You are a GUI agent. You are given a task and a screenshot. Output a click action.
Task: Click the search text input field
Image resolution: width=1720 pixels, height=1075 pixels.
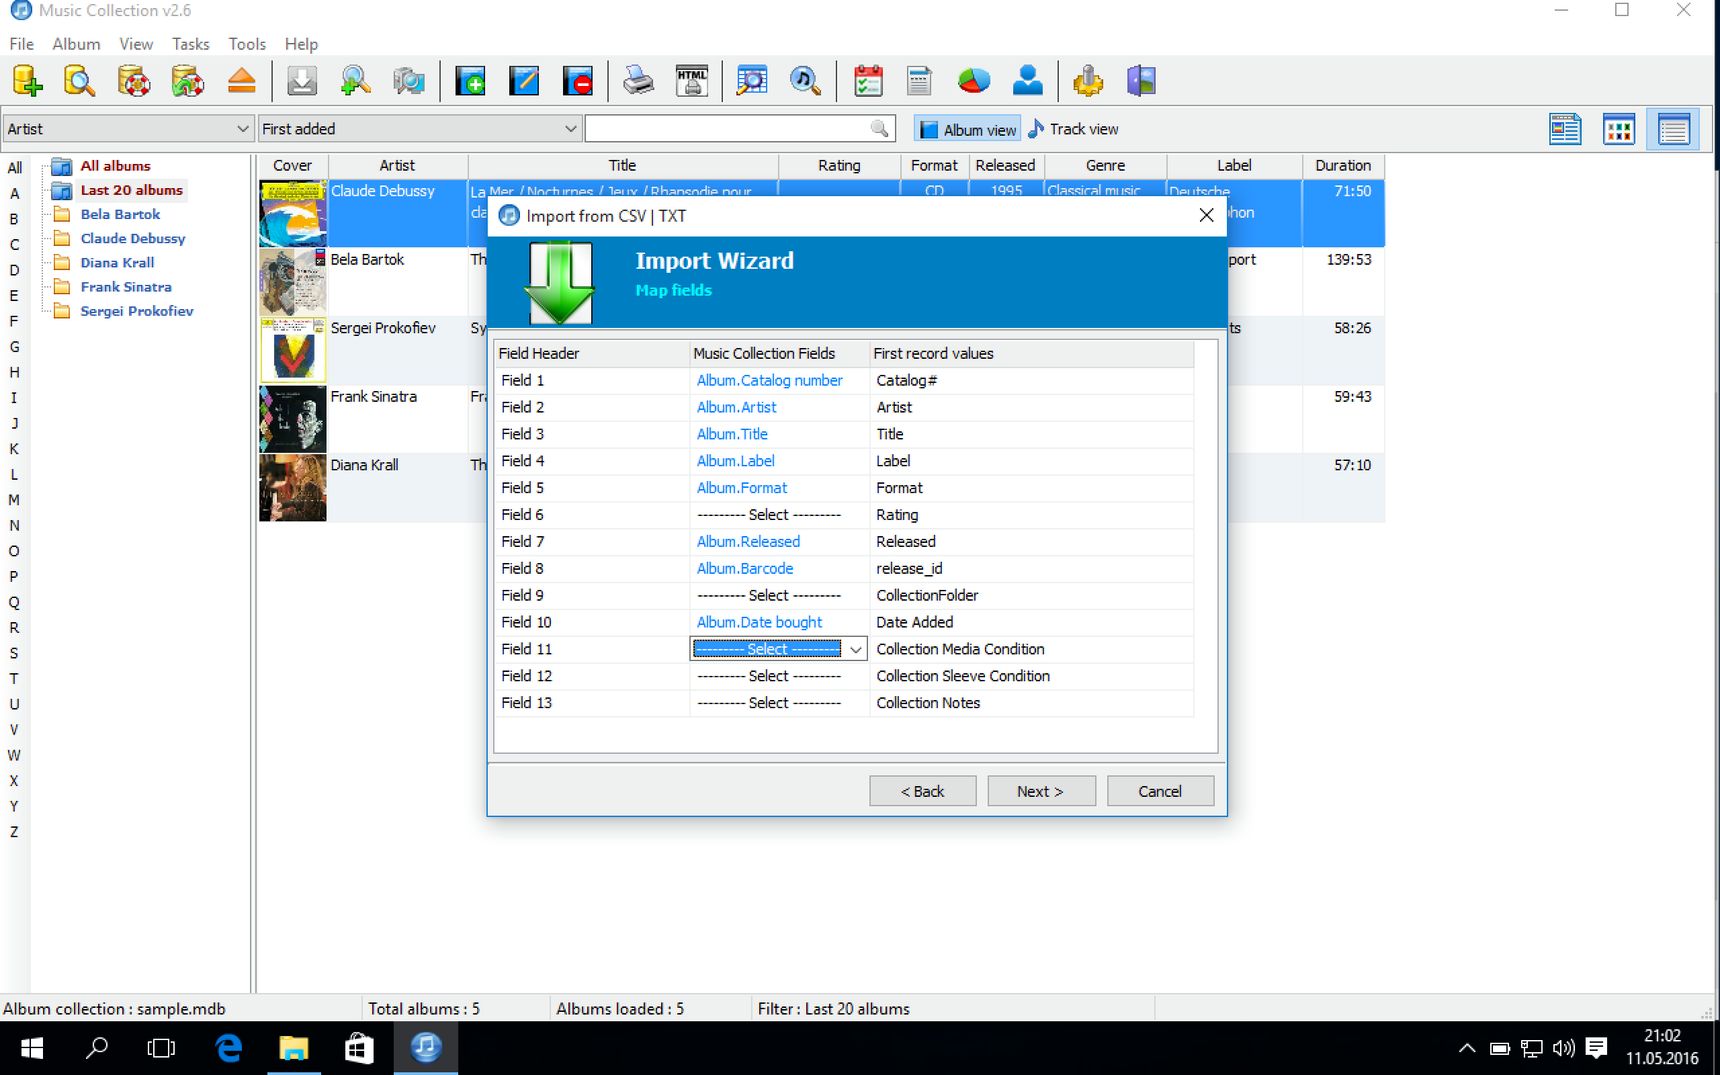pos(727,129)
